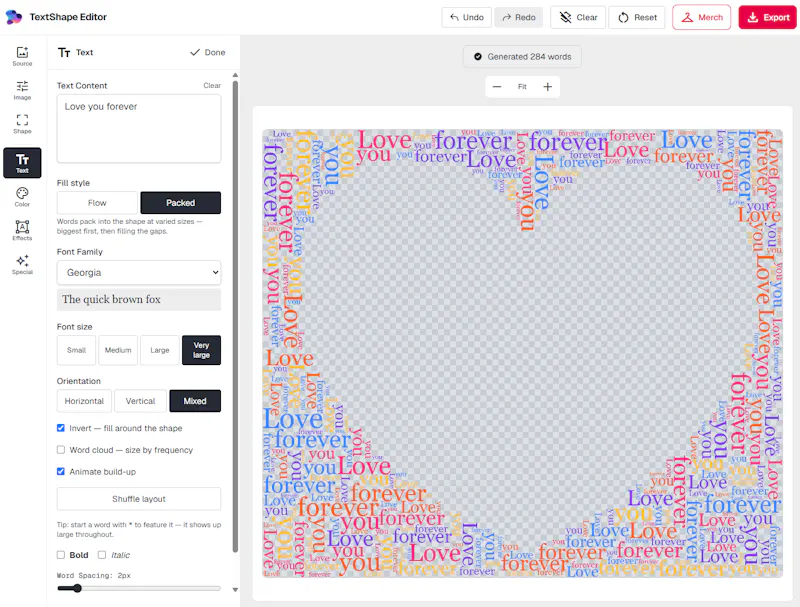The height and width of the screenshot is (607, 800).
Task: Click the Word Spacing slider handle
Action: 77,588
